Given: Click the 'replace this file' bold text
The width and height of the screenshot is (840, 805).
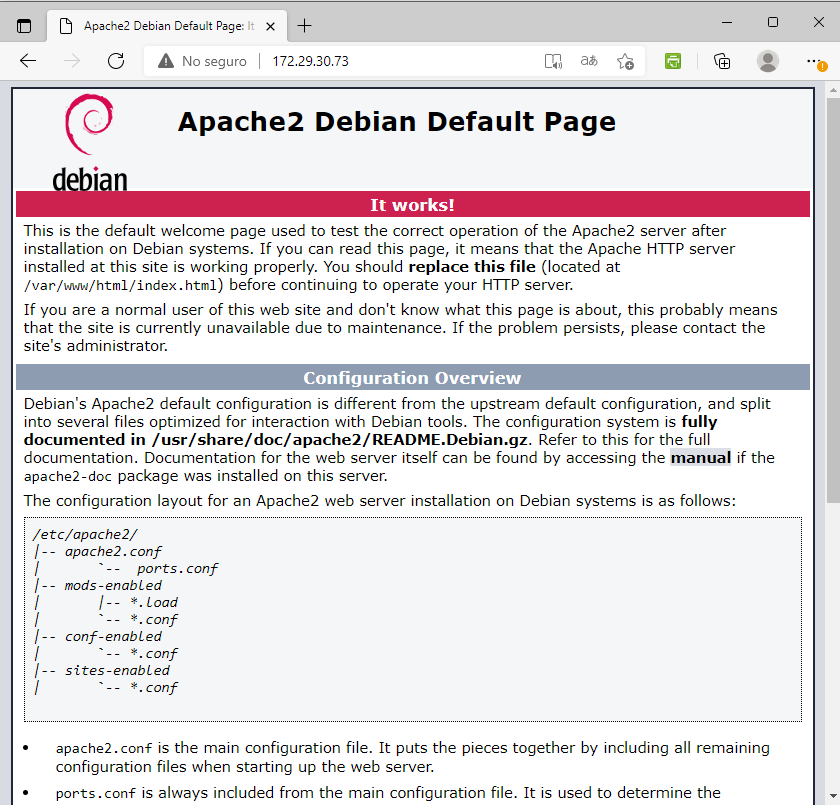Looking at the screenshot, I should coord(472,267).
